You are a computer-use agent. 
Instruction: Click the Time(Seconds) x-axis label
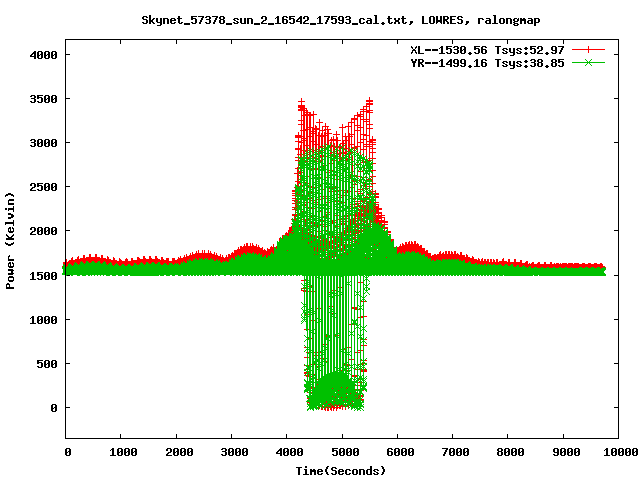[x=340, y=471]
